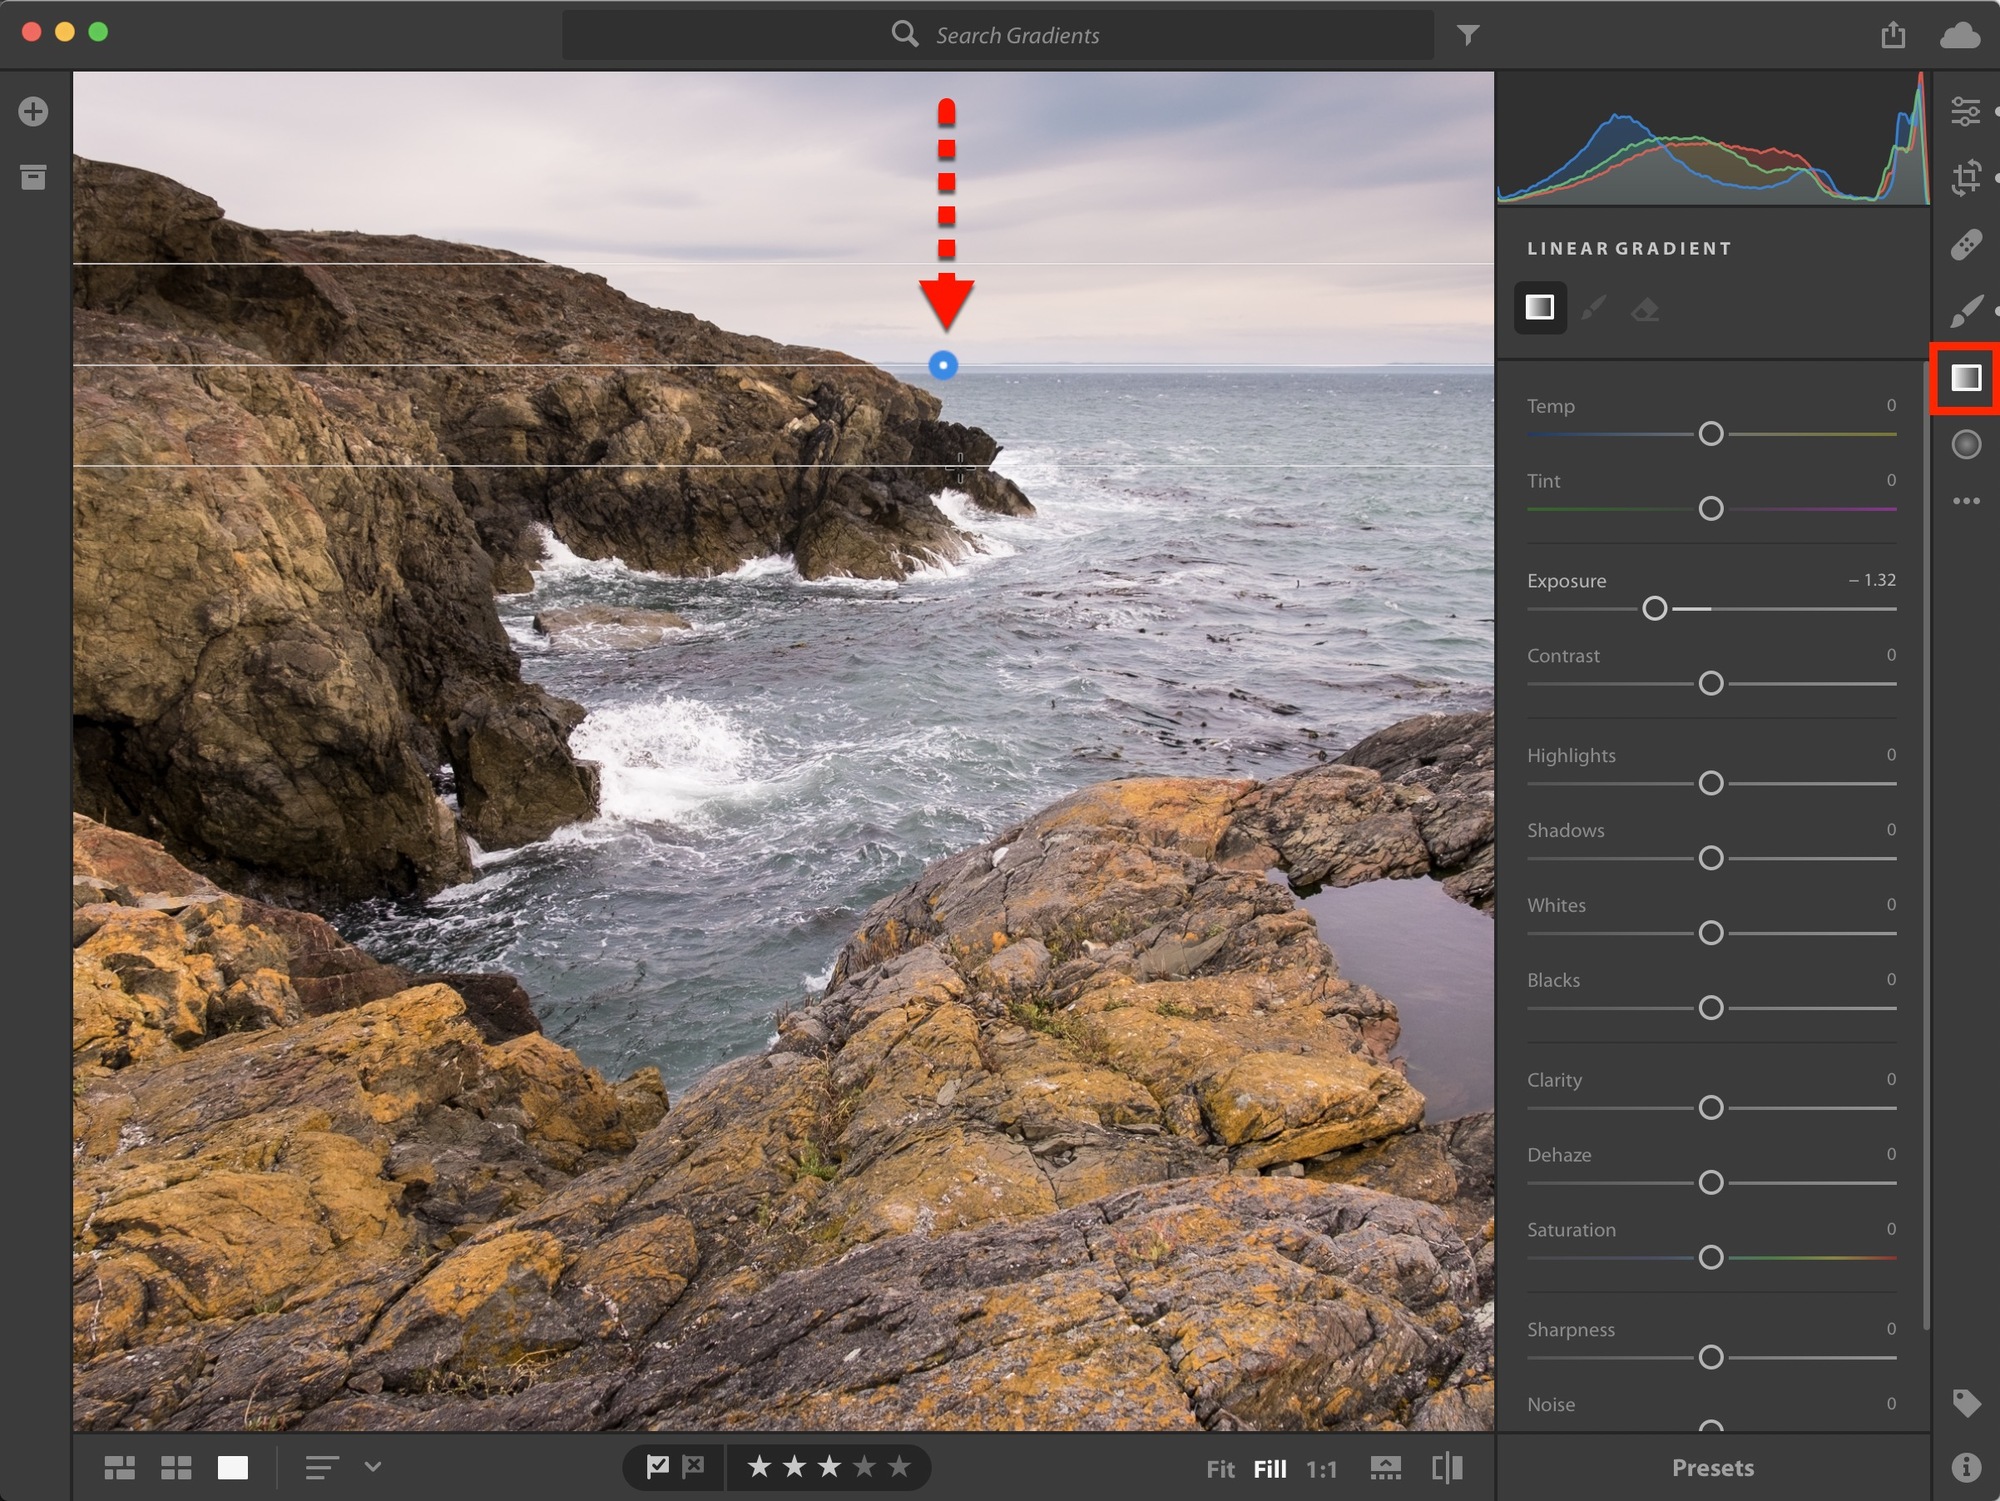Open the sort order menu
Screen dimensions: 2000x1501
pyautogui.click(x=322, y=1468)
